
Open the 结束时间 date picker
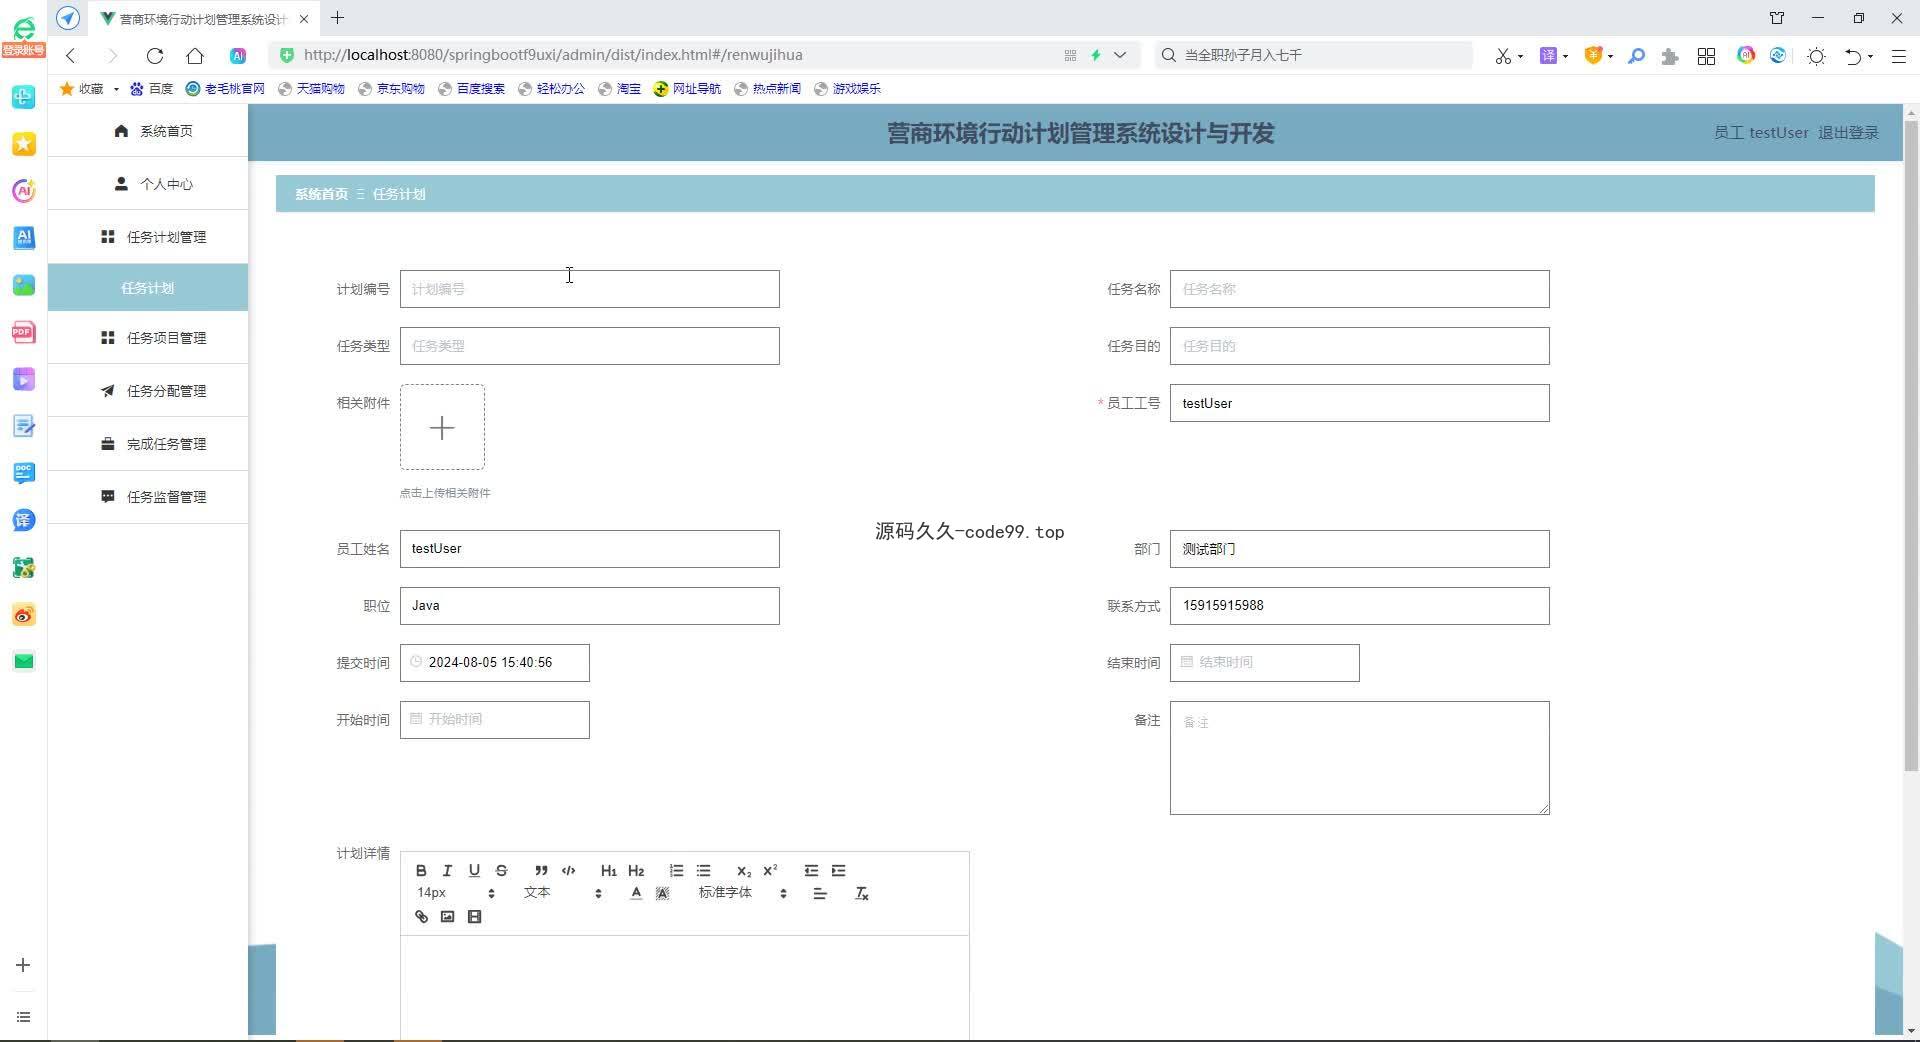1264,663
